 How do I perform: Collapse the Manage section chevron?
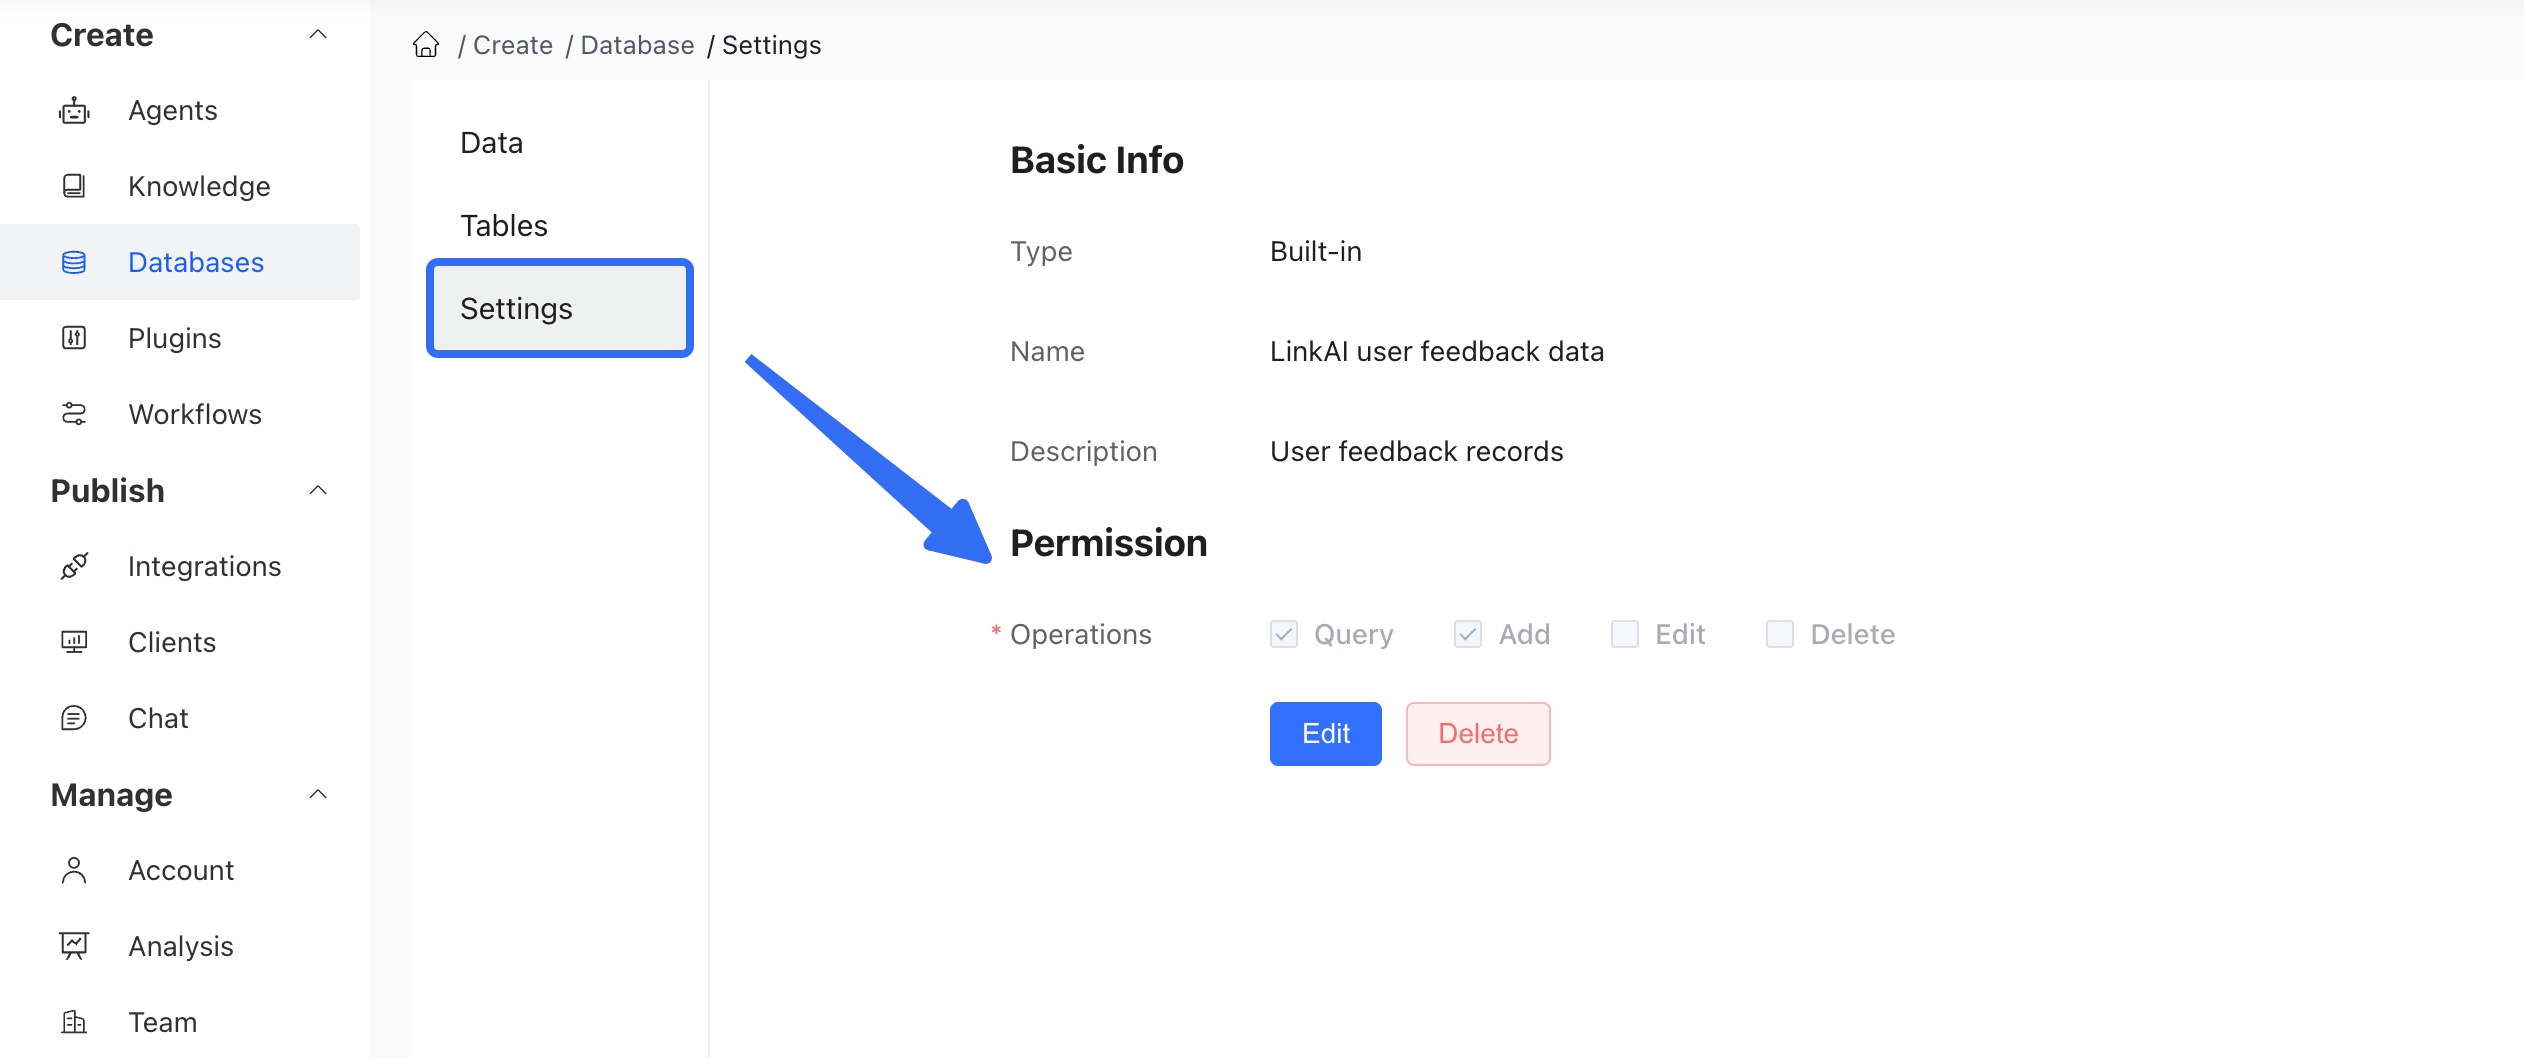(318, 795)
